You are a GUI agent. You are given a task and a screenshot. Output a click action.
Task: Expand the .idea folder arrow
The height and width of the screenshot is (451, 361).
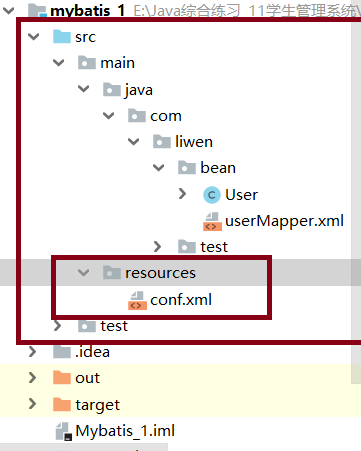tap(32, 351)
